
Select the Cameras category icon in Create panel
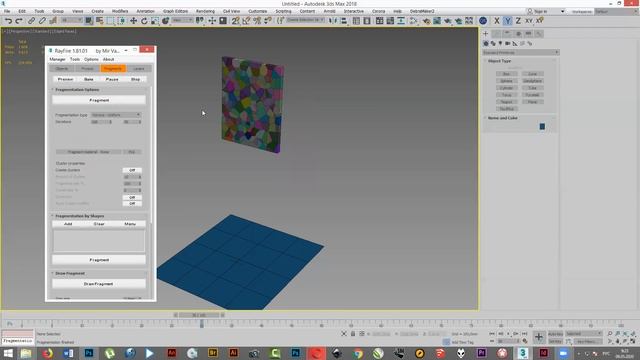[508, 43]
